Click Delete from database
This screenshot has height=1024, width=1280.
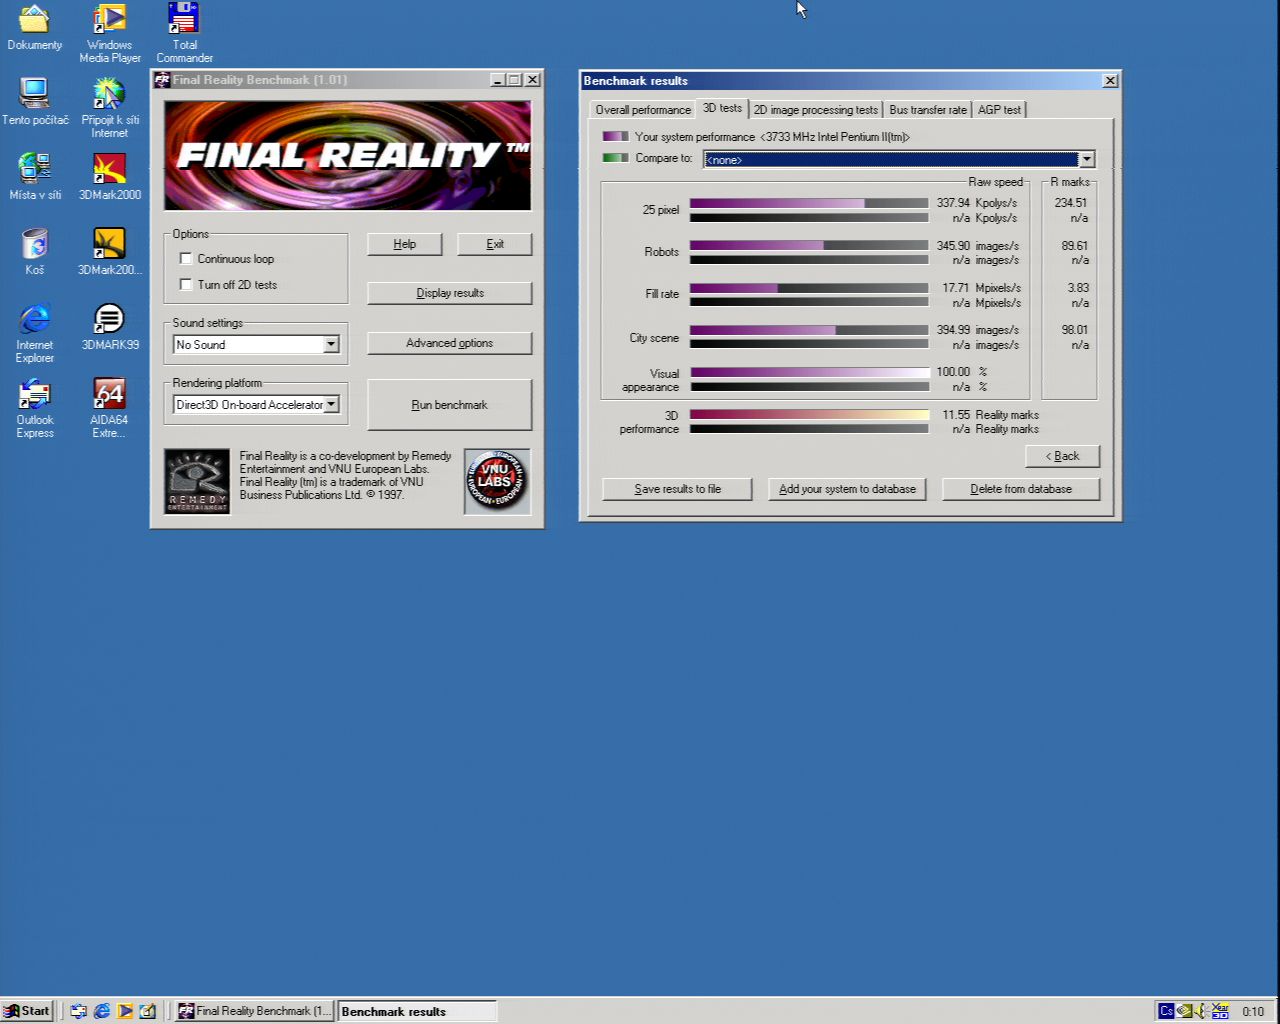(1021, 489)
